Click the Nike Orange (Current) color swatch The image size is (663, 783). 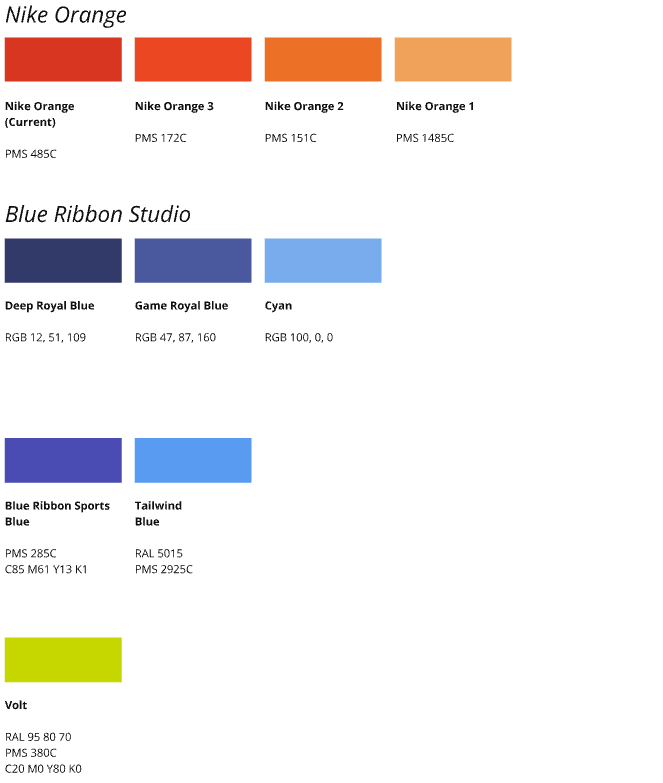[63, 59]
